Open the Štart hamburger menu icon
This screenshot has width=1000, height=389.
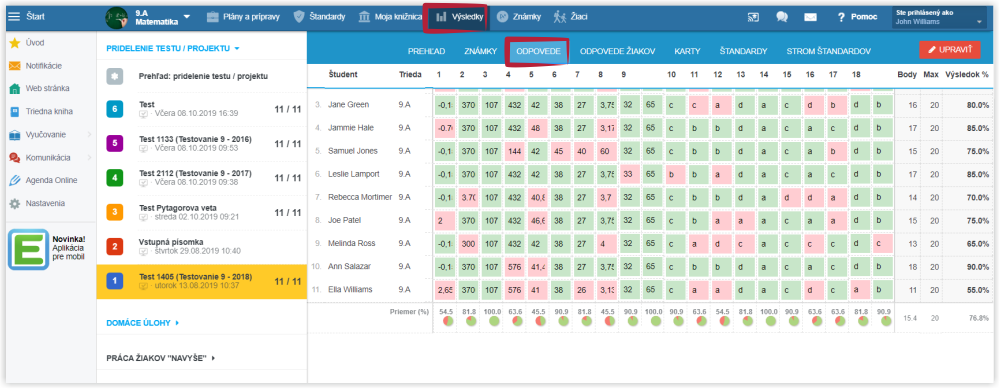click(x=14, y=17)
